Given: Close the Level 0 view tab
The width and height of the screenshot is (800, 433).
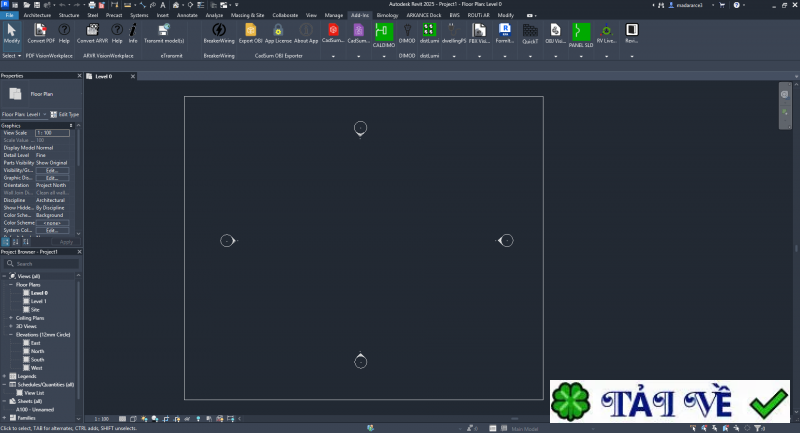Looking at the screenshot, I should (133, 77).
